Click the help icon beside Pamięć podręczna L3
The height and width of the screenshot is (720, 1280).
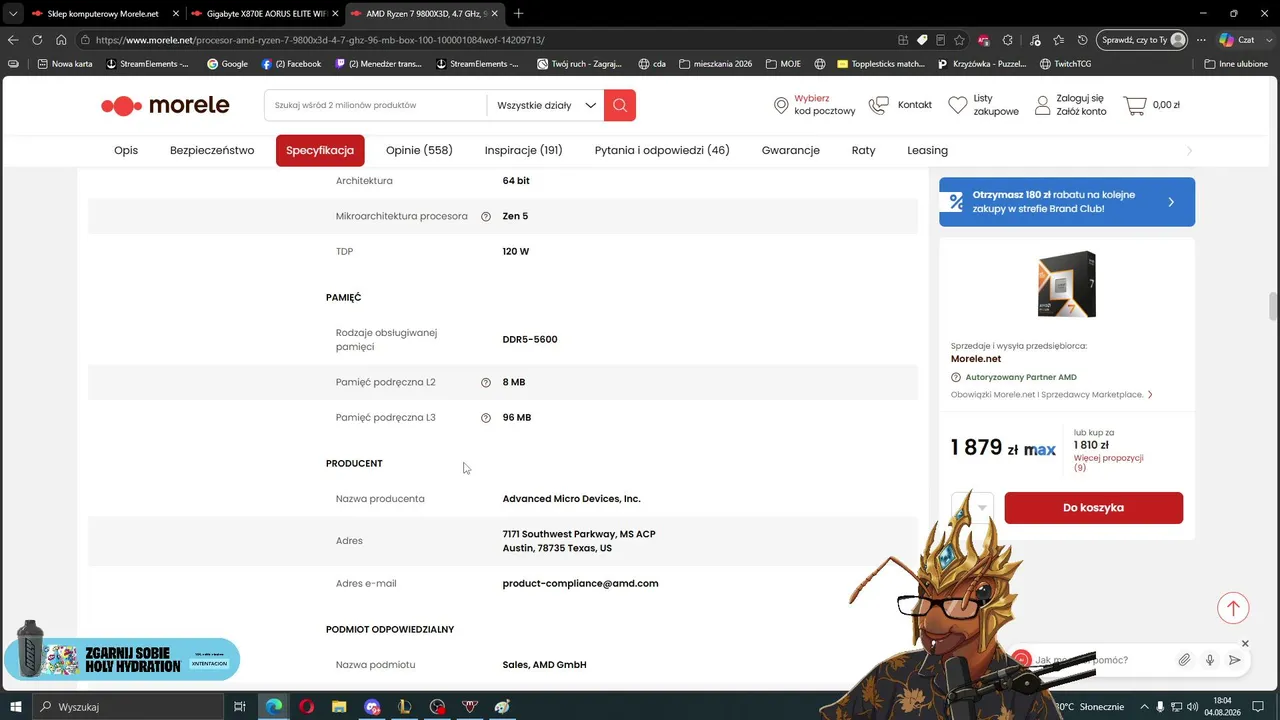click(x=486, y=418)
